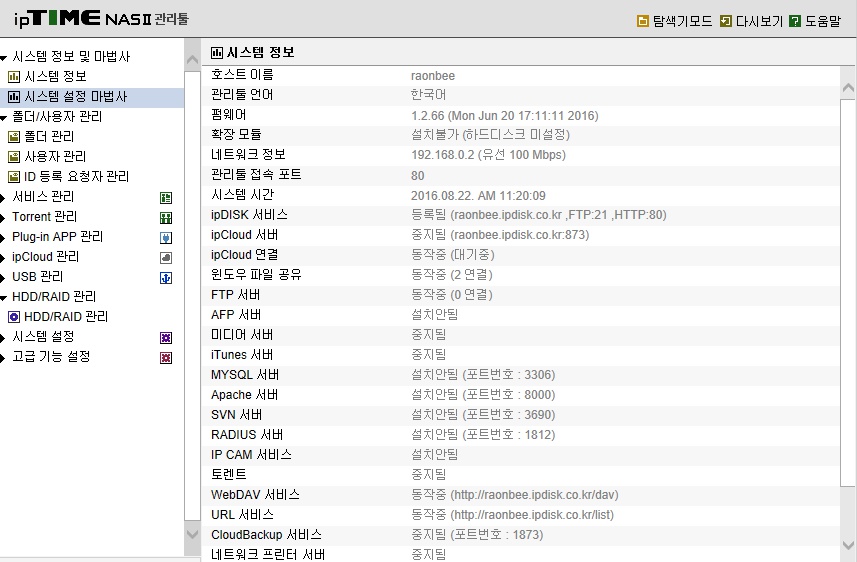Image resolution: width=857 pixels, height=562 pixels.
Task: Click the ipCloud 관리 cloud icon
Action: 166,257
